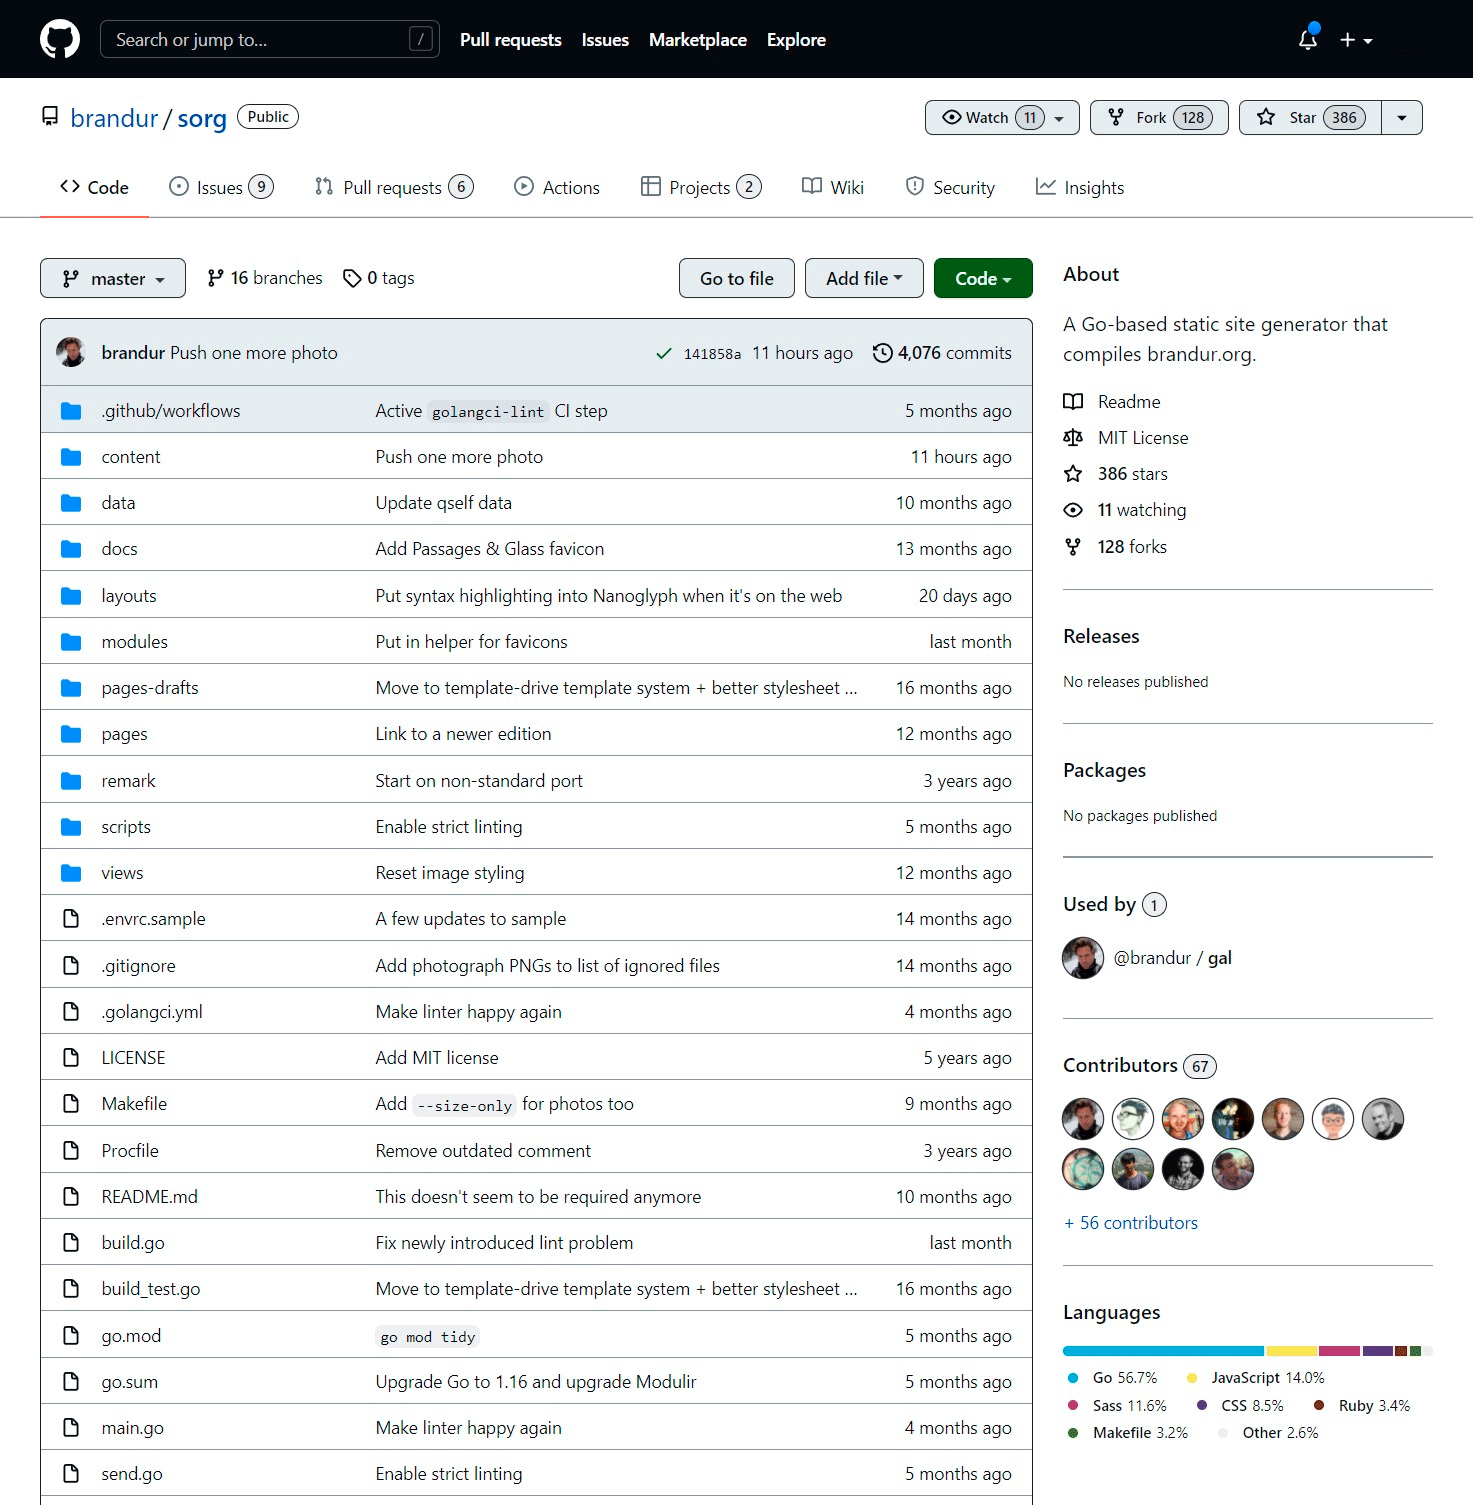Click the file icon for Makefile

(x=71, y=1104)
